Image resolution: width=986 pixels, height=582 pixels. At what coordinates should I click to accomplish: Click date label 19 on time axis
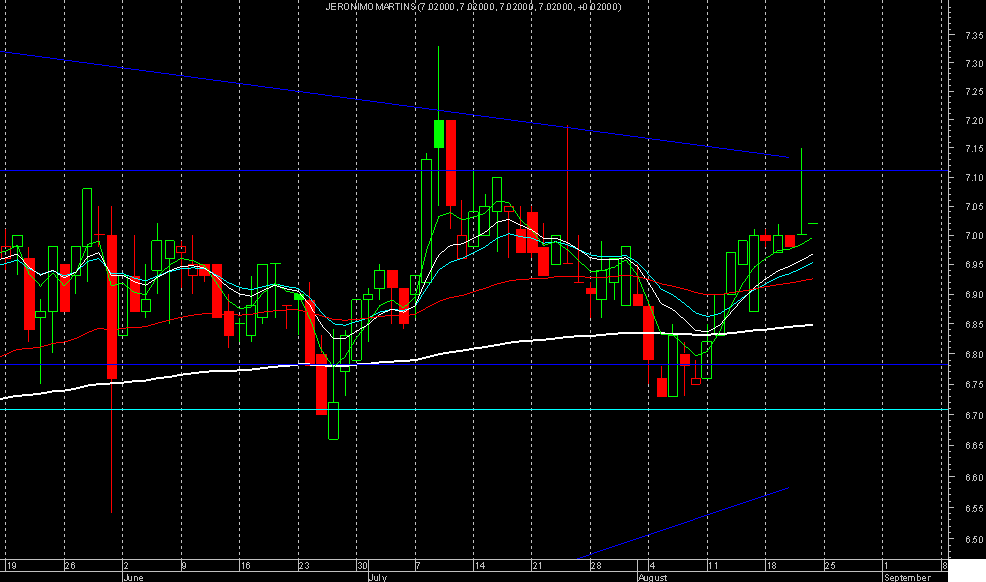click(x=11, y=566)
